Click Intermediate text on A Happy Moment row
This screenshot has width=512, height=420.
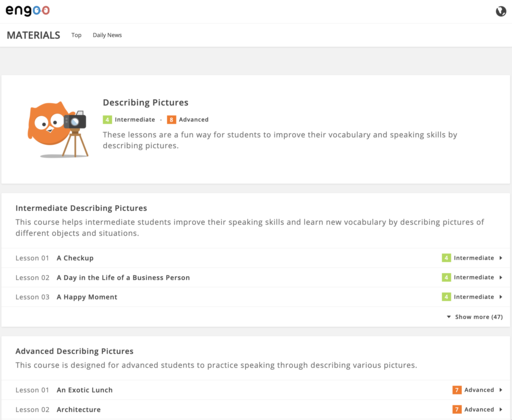click(x=474, y=297)
